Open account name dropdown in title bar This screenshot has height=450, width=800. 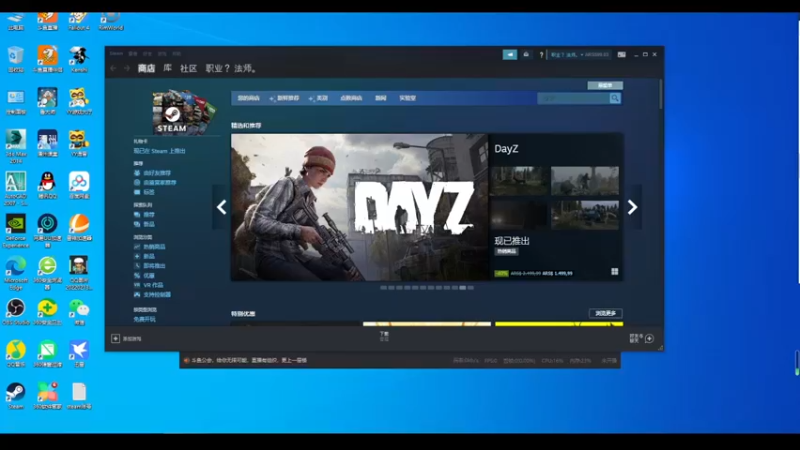pos(566,55)
